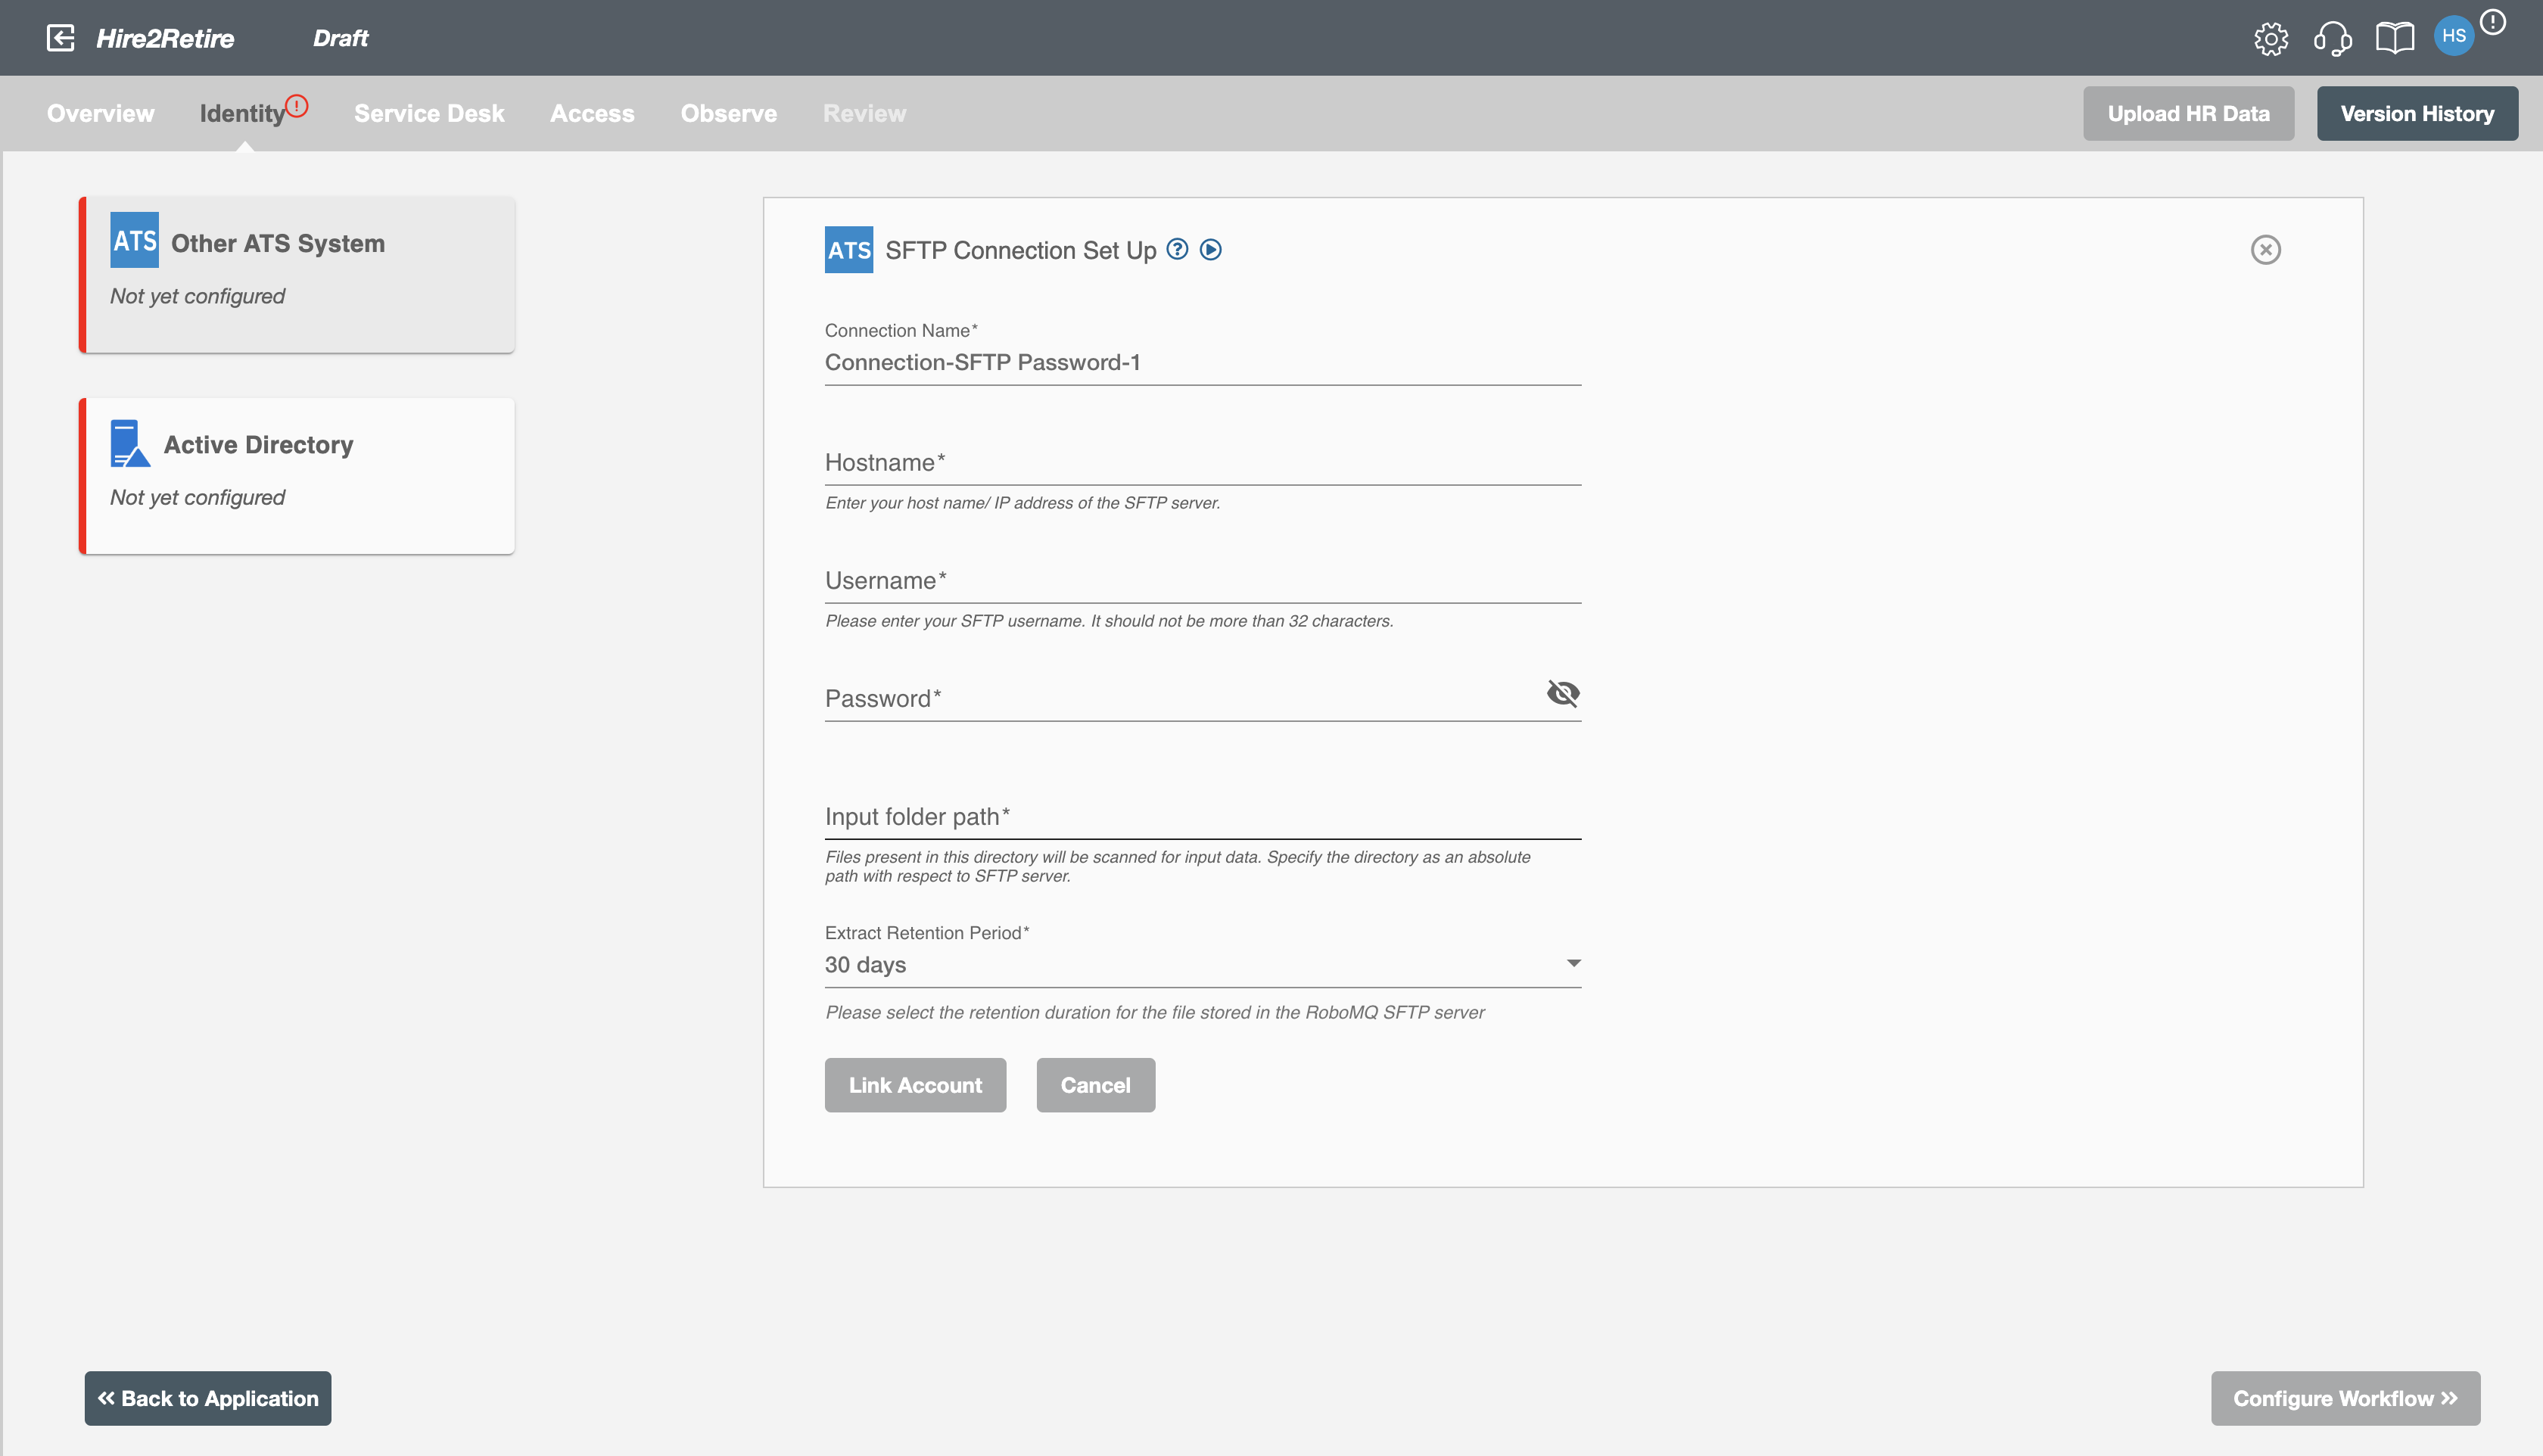Click Back to Application button
Viewport: 2543px width, 1456px height.
[x=208, y=1398]
